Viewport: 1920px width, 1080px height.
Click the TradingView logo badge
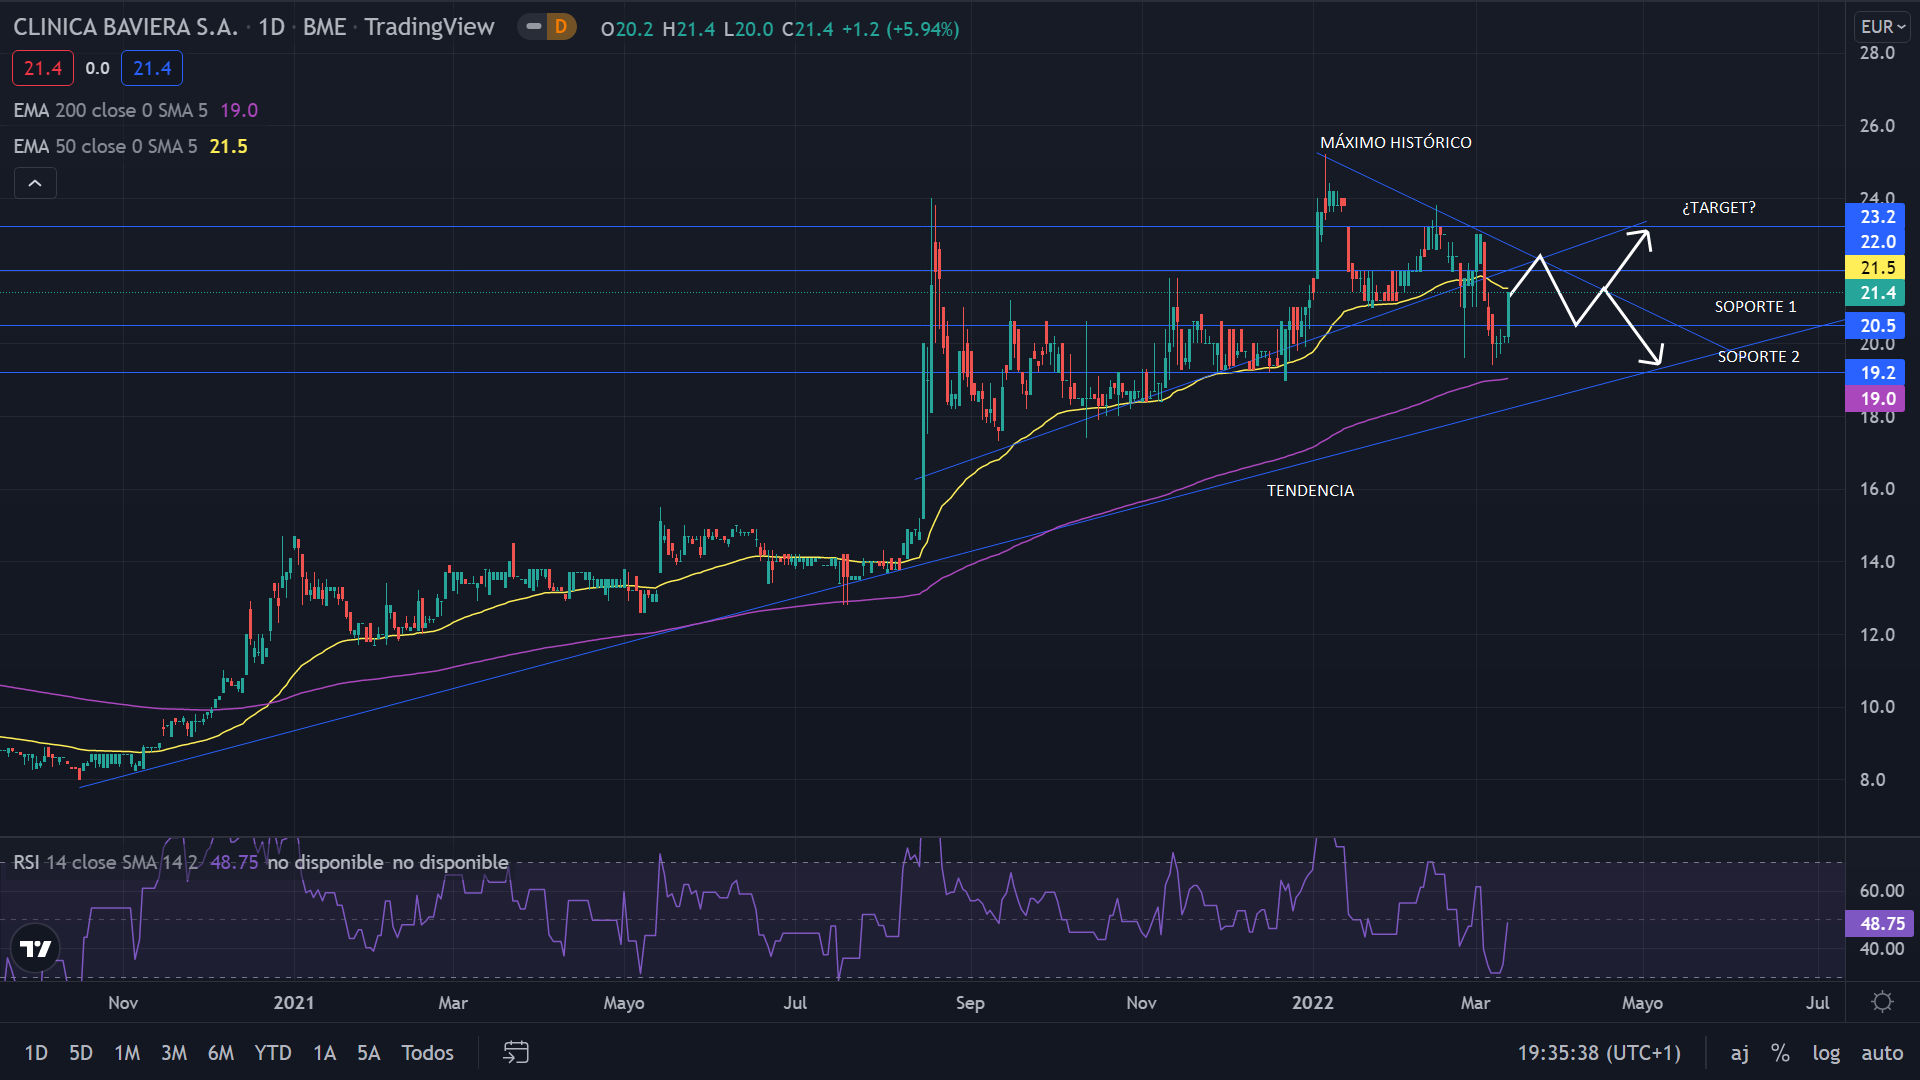[36, 948]
